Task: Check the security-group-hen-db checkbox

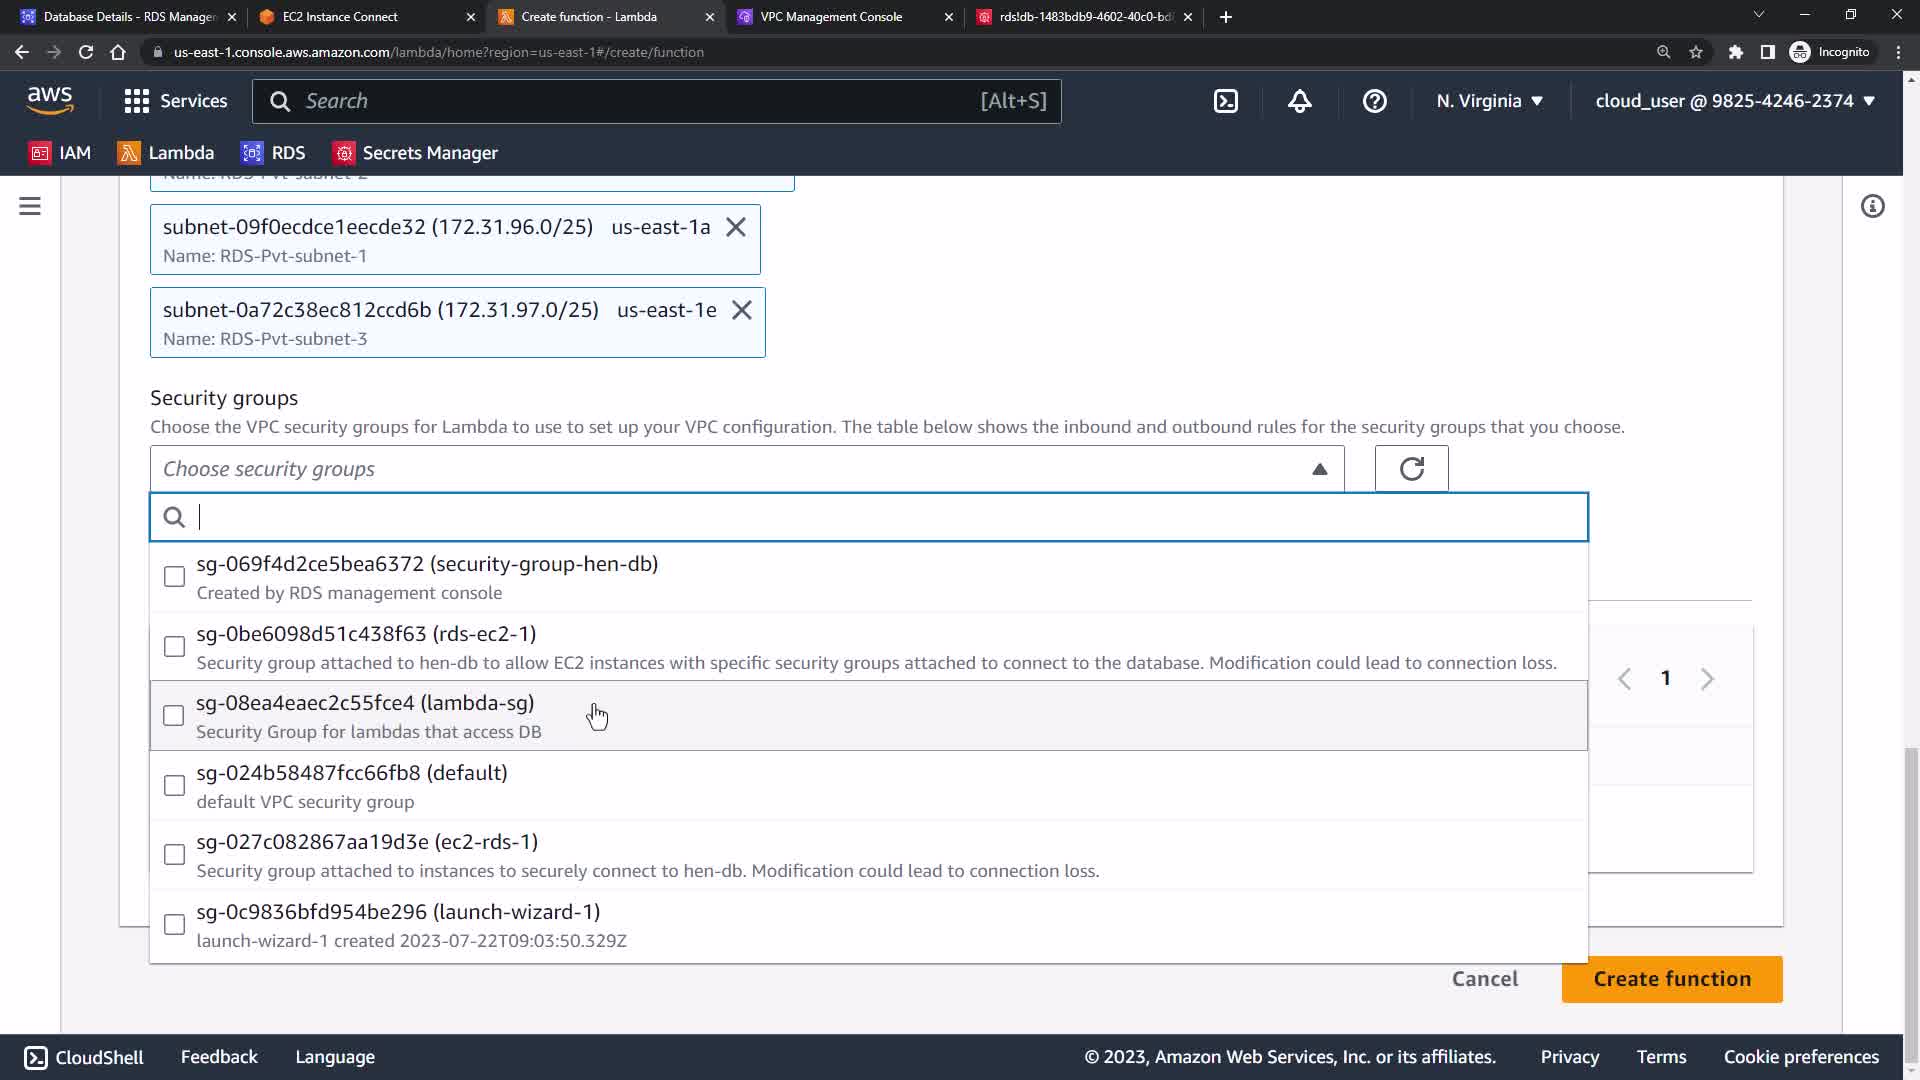Action: click(174, 577)
